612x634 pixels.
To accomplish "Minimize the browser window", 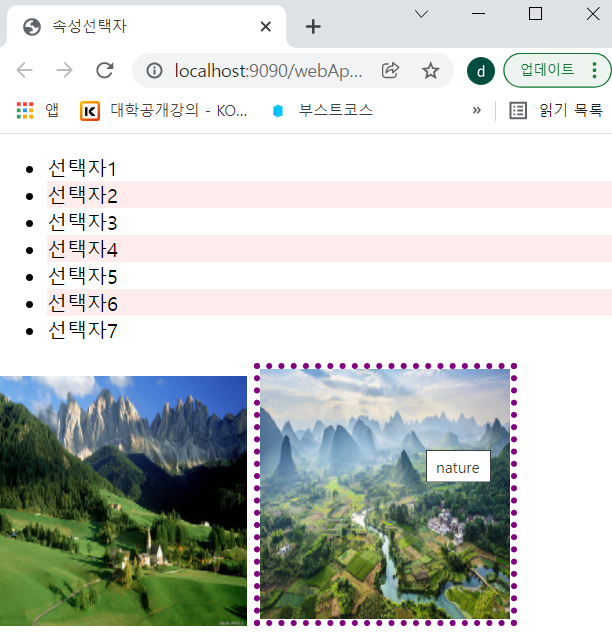I will [x=478, y=14].
